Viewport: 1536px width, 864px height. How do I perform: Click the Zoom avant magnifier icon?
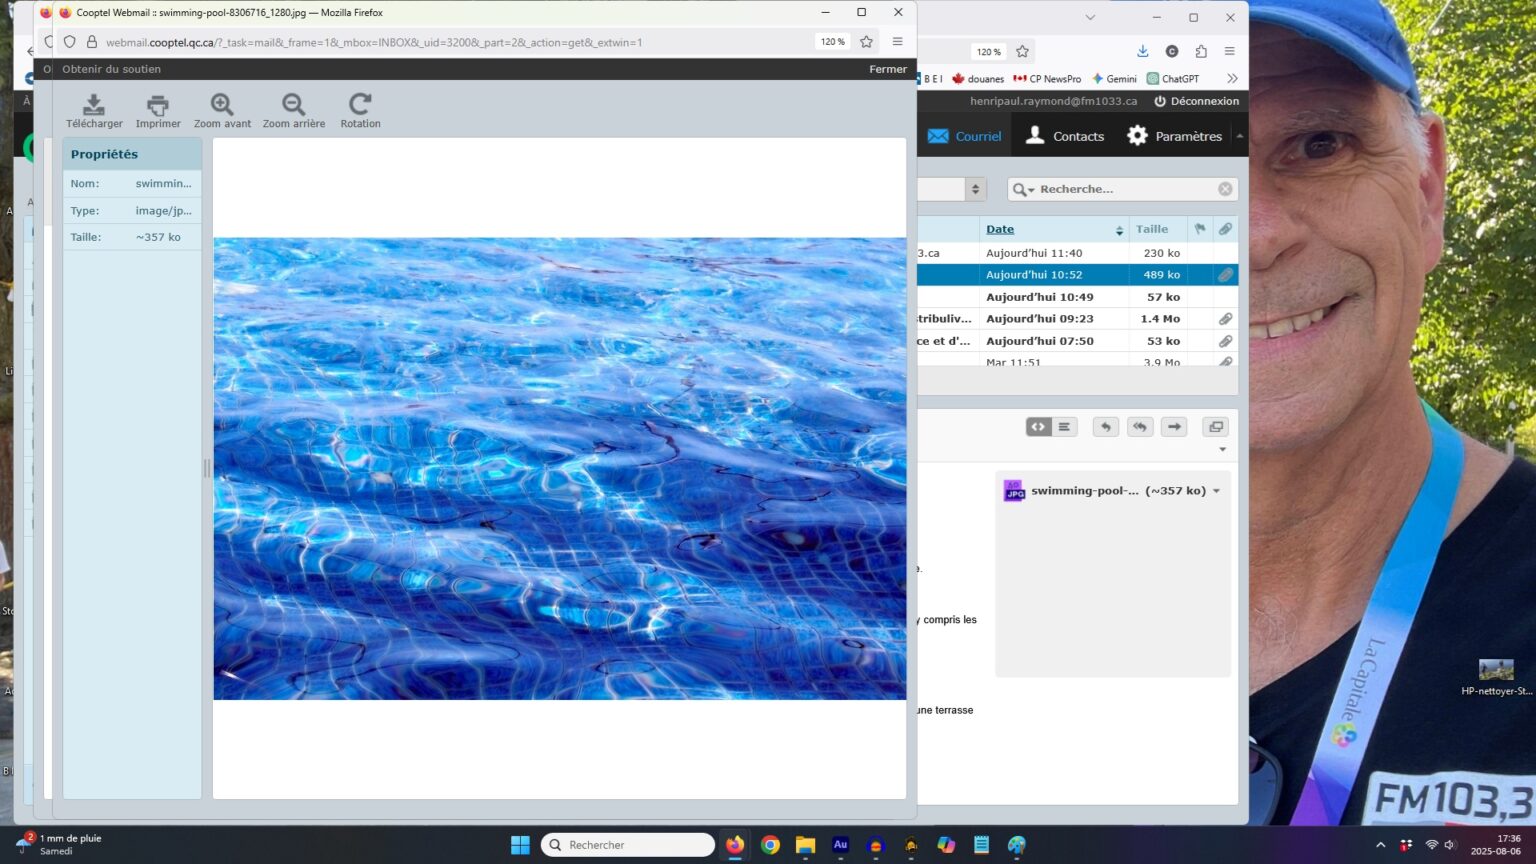coord(222,105)
